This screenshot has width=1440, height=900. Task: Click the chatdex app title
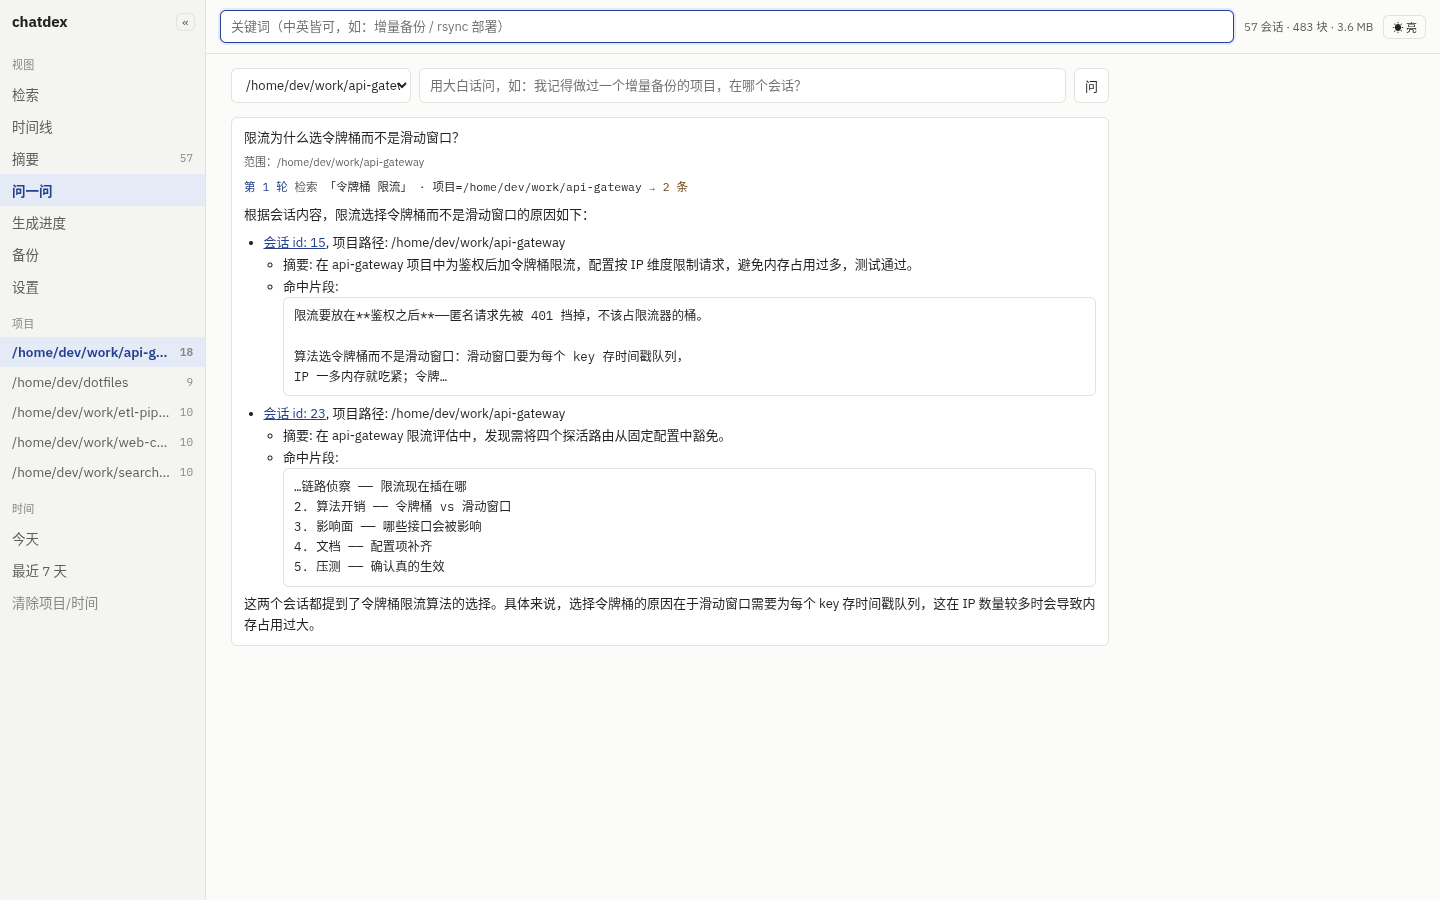coord(40,22)
